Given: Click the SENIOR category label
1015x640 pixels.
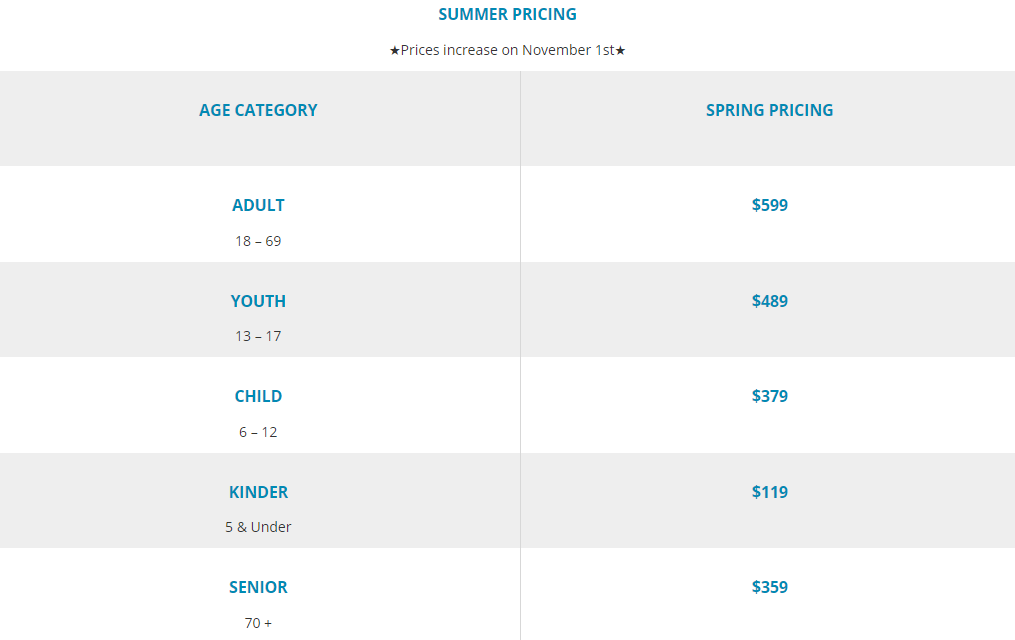Looking at the screenshot, I should point(258,588).
